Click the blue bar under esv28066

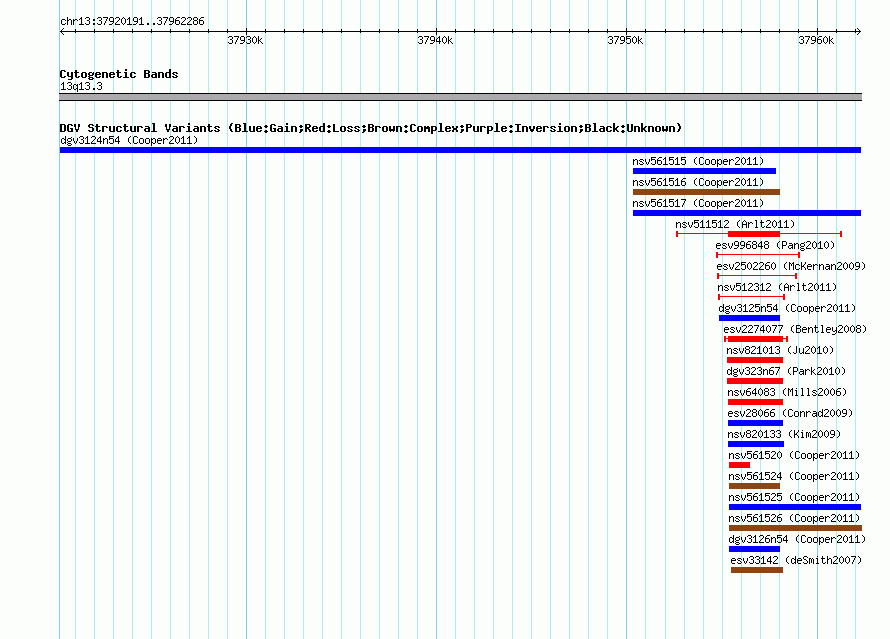(755, 423)
